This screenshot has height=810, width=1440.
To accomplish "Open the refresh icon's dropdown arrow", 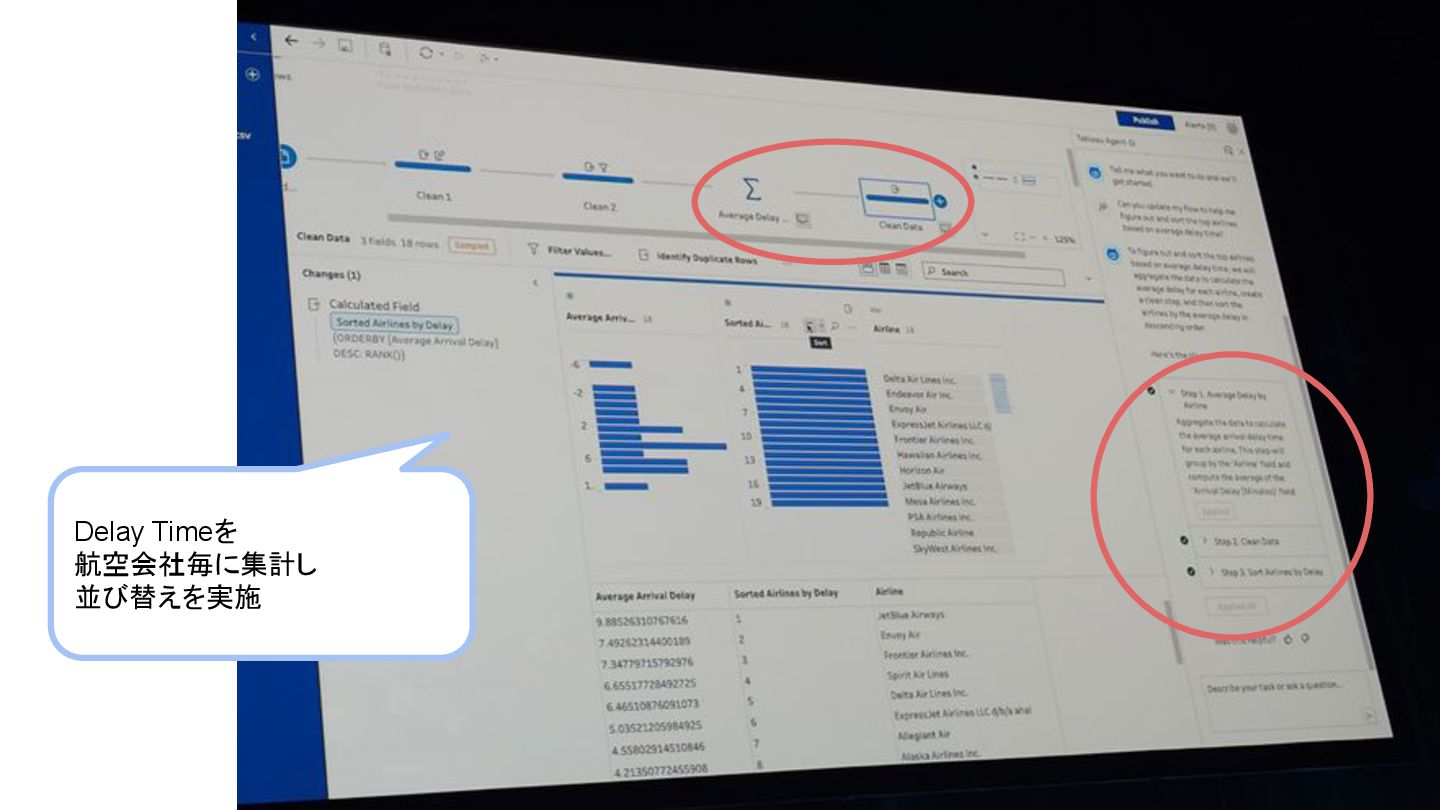I will (440, 53).
